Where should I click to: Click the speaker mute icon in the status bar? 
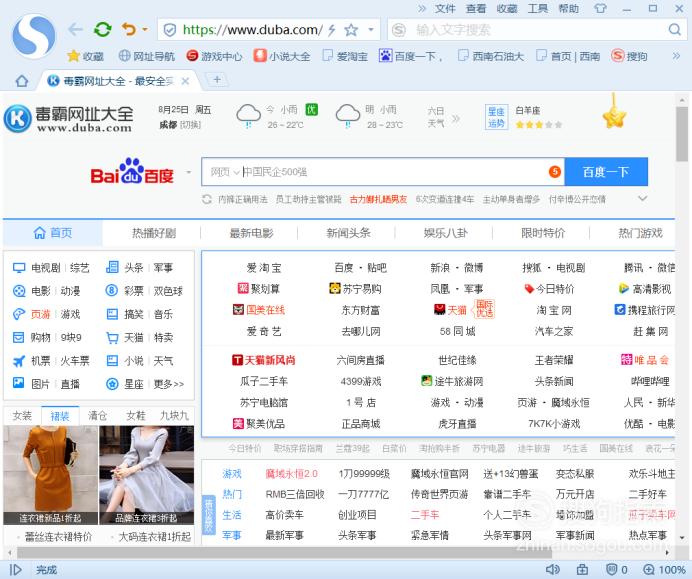coord(553,570)
